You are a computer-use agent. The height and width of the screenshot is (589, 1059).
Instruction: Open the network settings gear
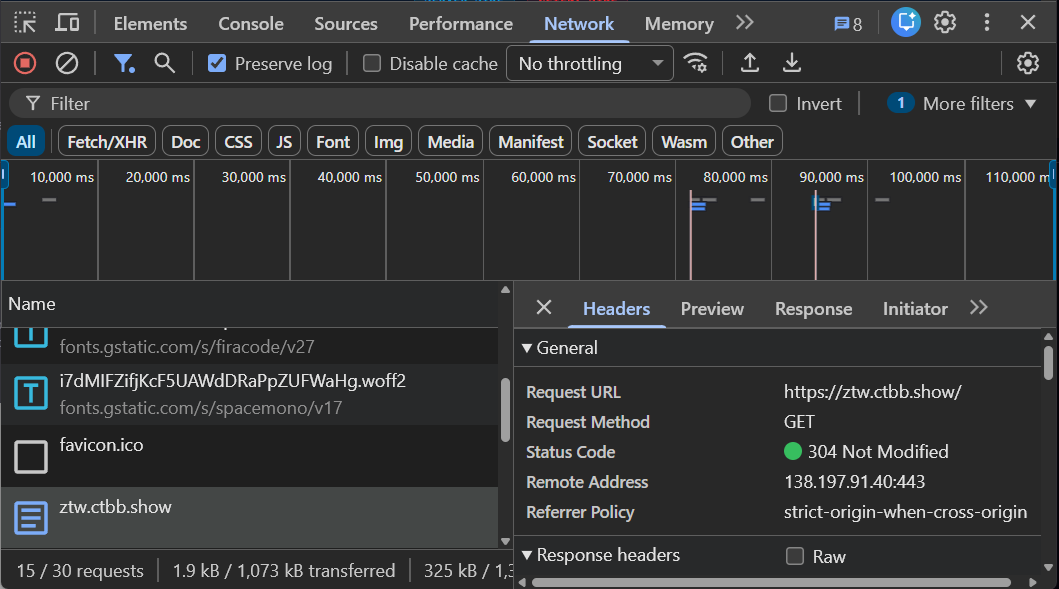[1028, 63]
